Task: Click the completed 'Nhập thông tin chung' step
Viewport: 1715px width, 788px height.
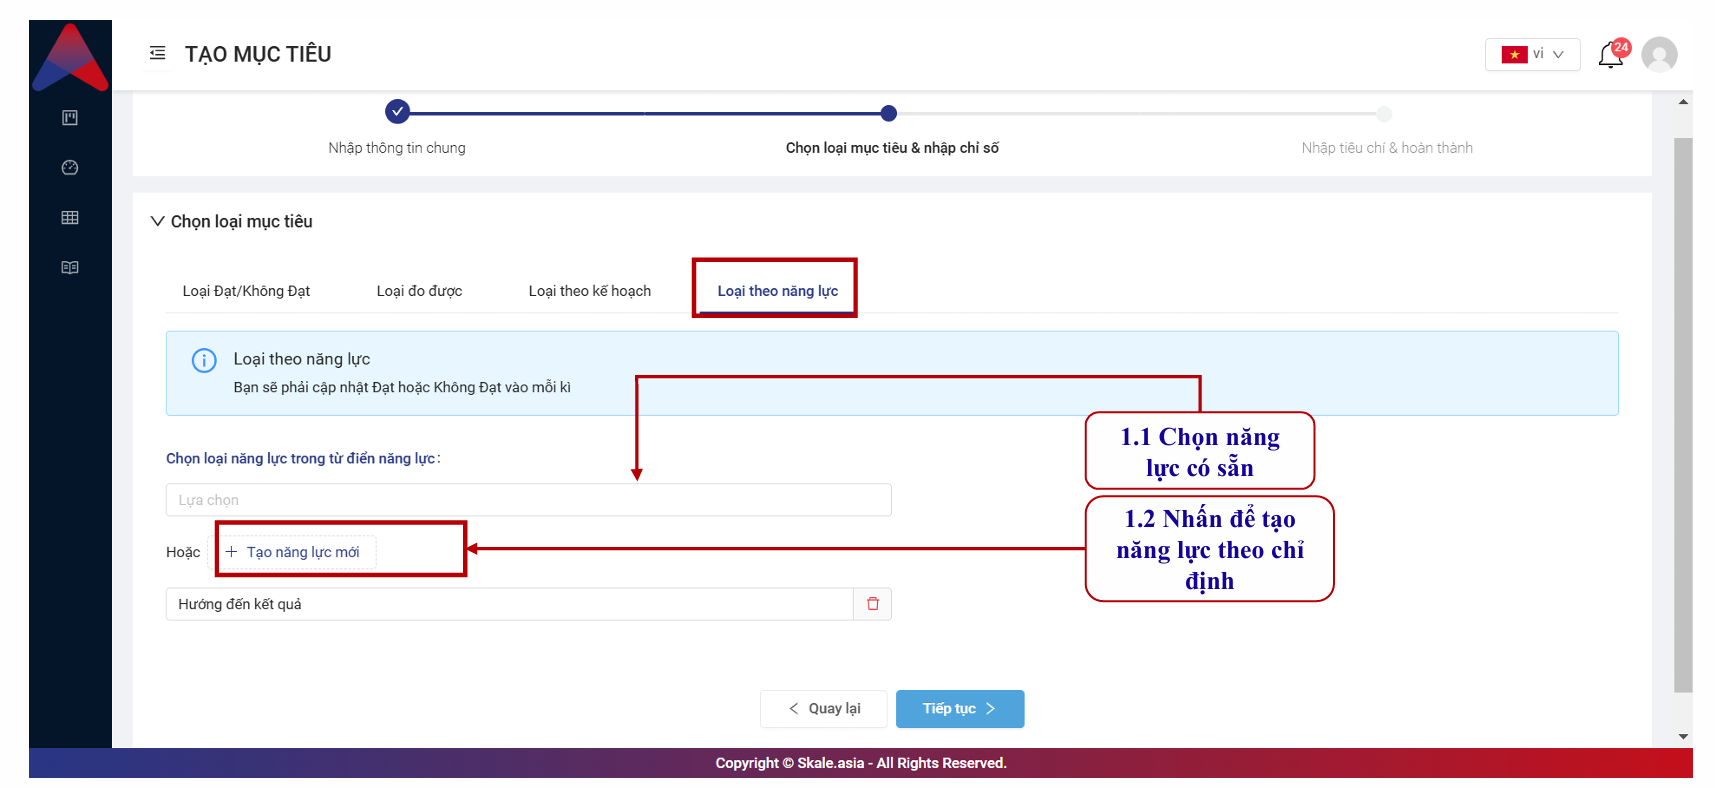Action: click(398, 112)
